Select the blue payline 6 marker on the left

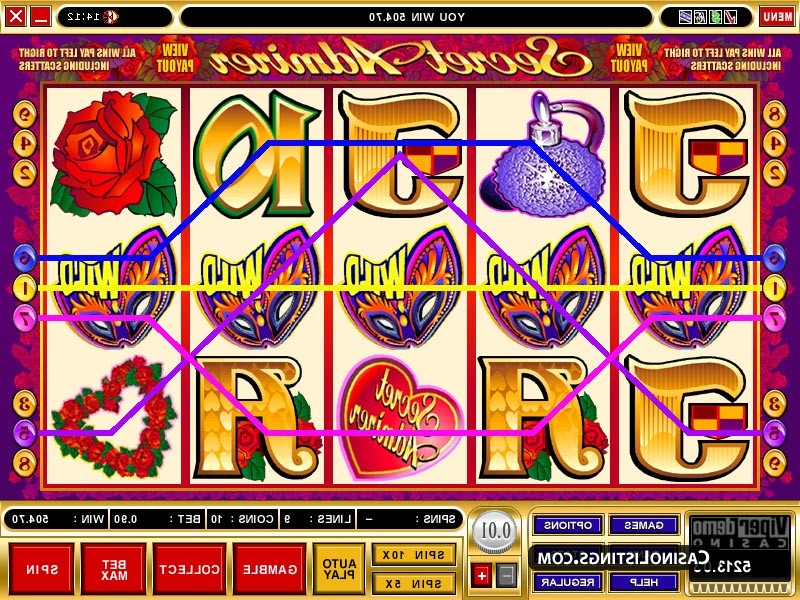[24, 258]
